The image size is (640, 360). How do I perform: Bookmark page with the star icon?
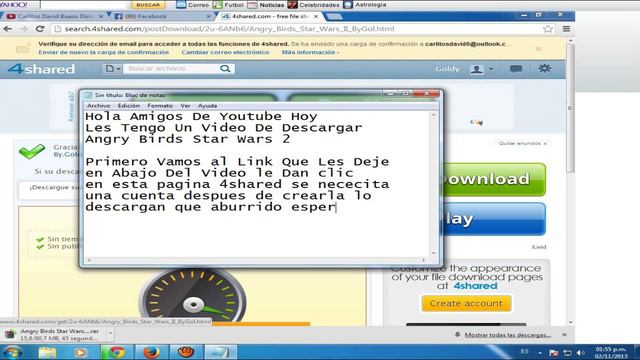point(548,29)
